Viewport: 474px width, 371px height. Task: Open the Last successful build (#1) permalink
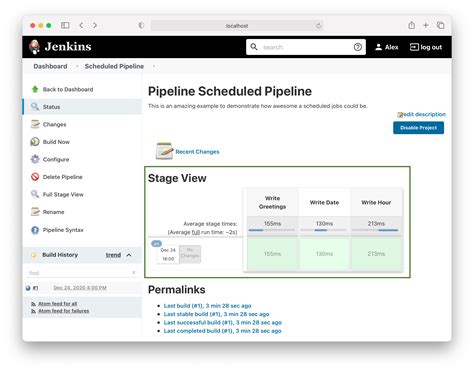coord(223,322)
